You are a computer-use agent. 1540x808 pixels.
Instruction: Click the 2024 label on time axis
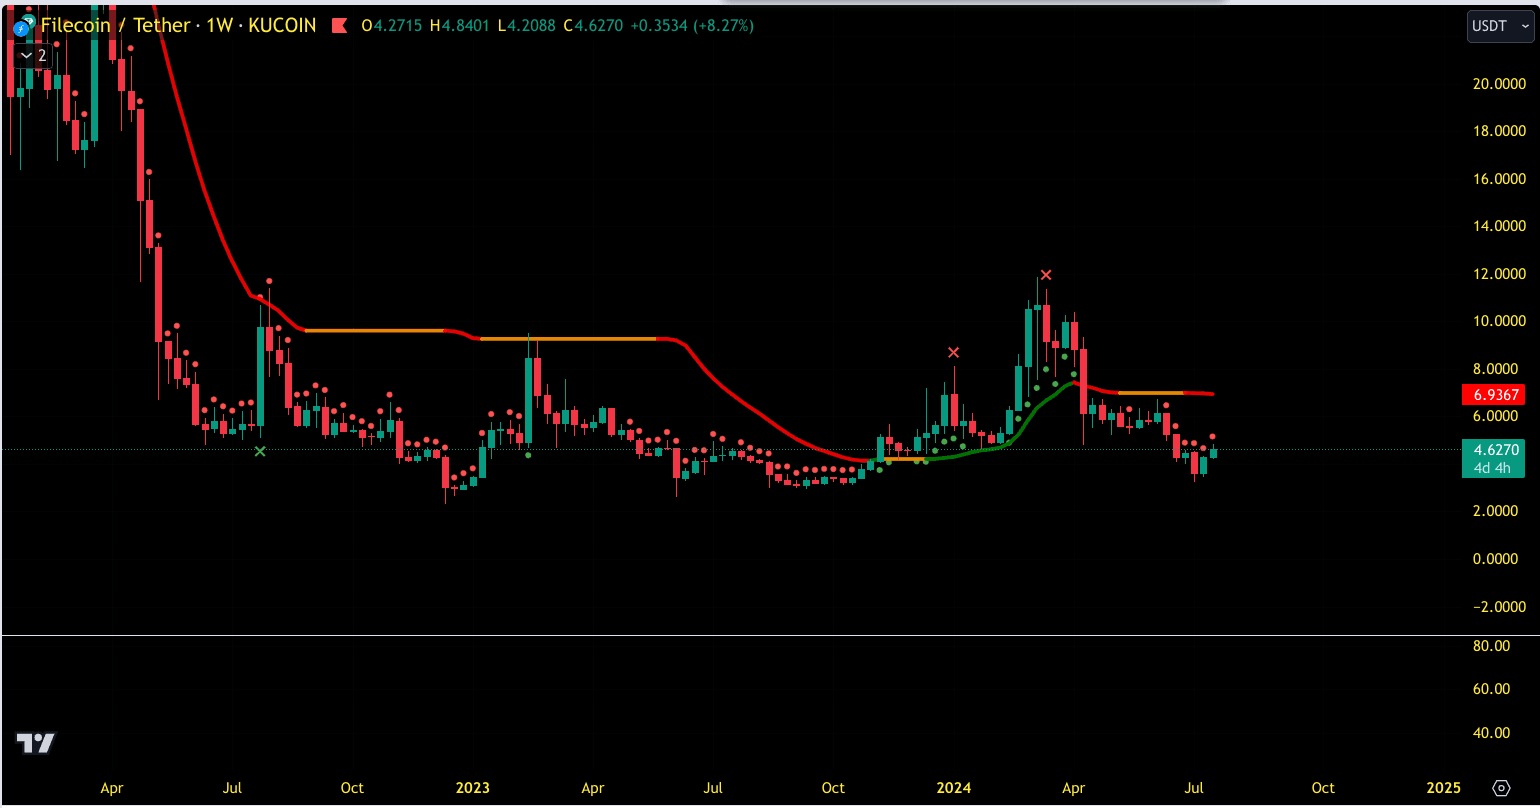[x=954, y=788]
